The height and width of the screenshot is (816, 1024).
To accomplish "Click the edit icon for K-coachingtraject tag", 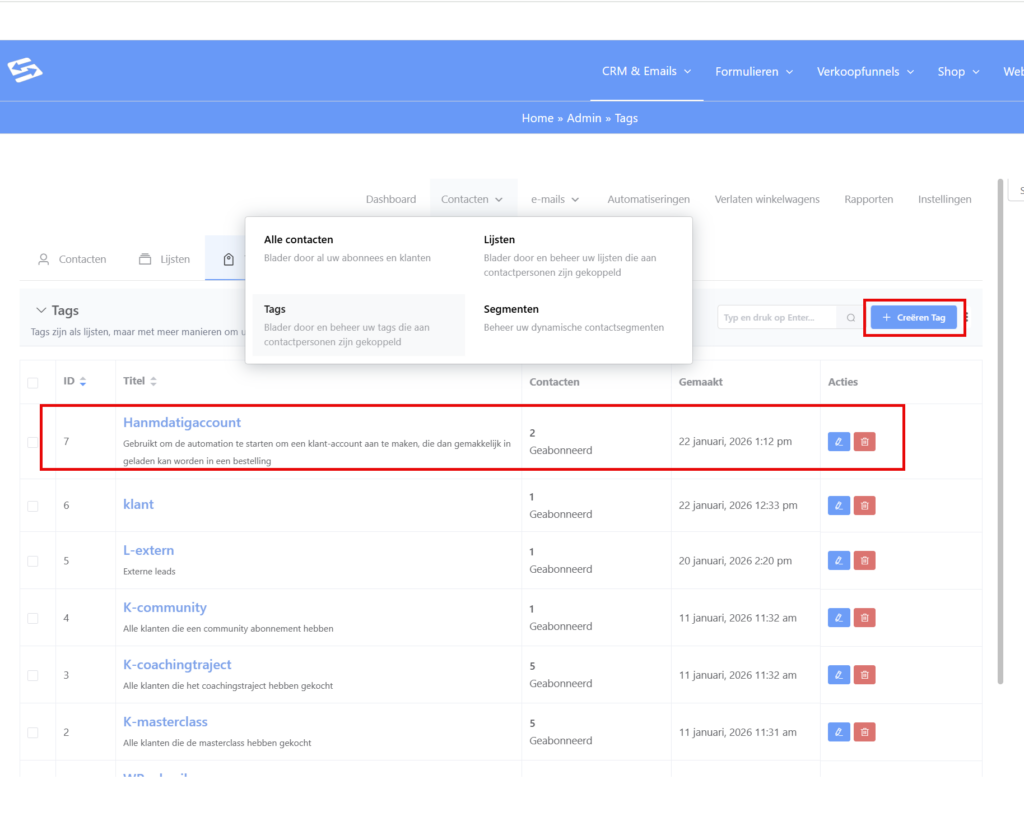I will pyautogui.click(x=839, y=674).
